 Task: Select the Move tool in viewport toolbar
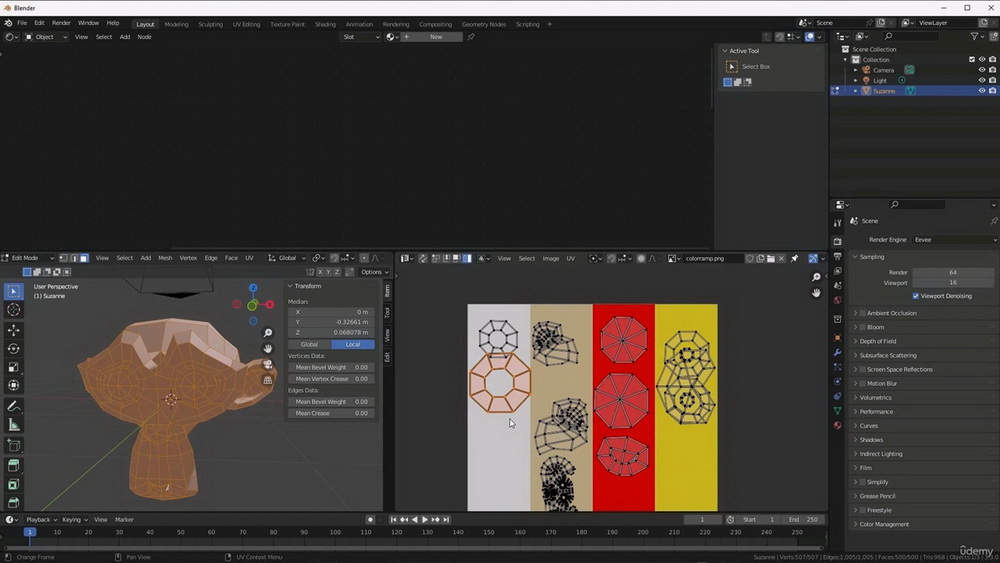click(x=13, y=330)
